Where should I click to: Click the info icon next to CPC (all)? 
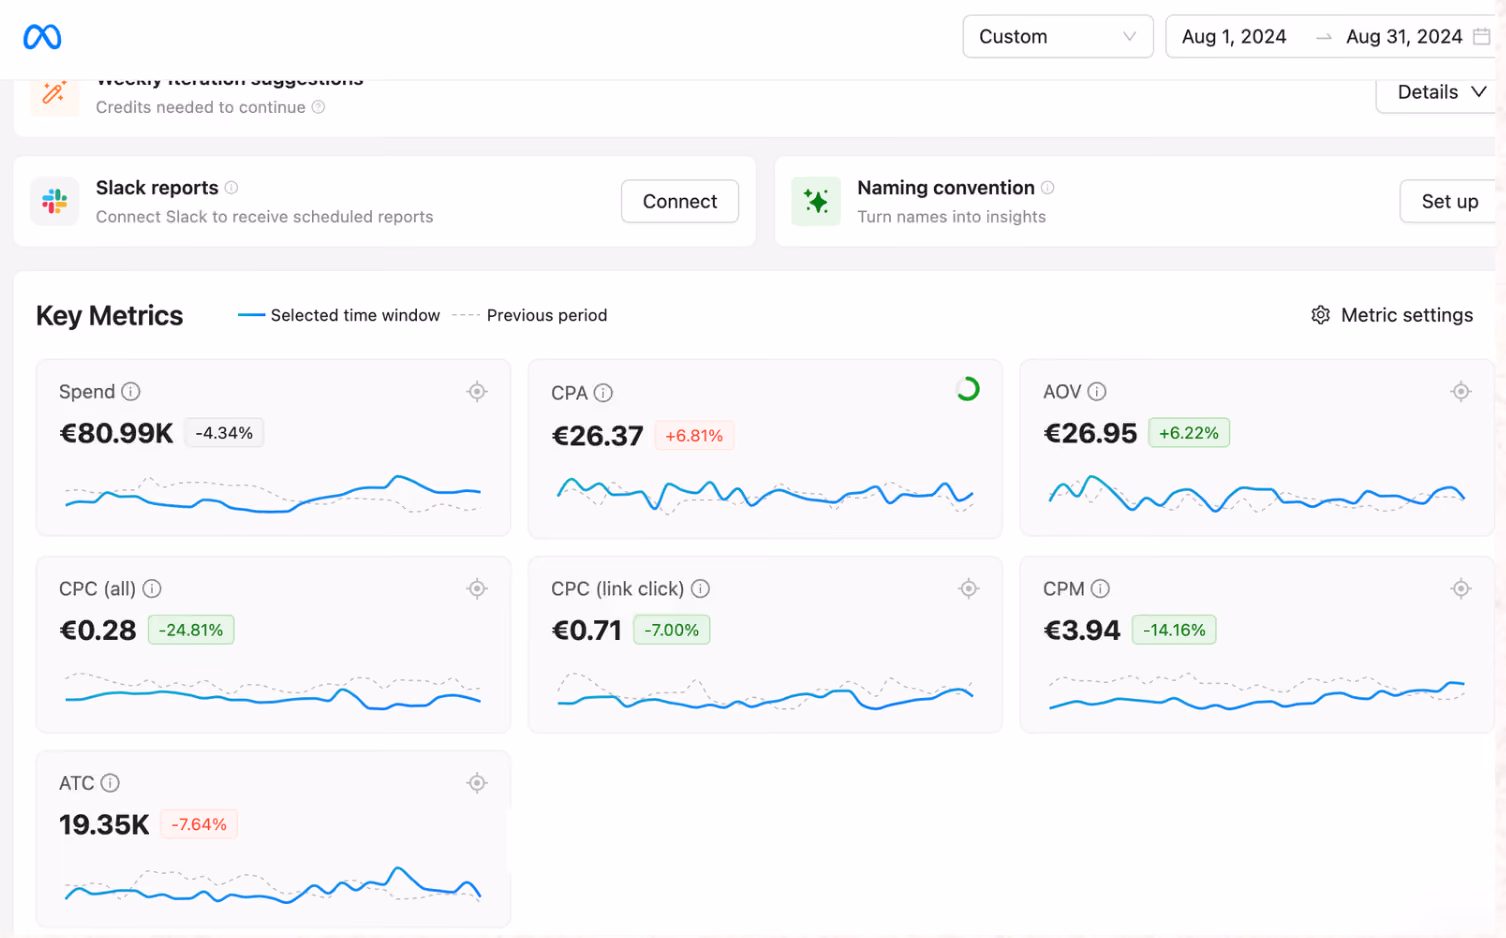(x=152, y=589)
